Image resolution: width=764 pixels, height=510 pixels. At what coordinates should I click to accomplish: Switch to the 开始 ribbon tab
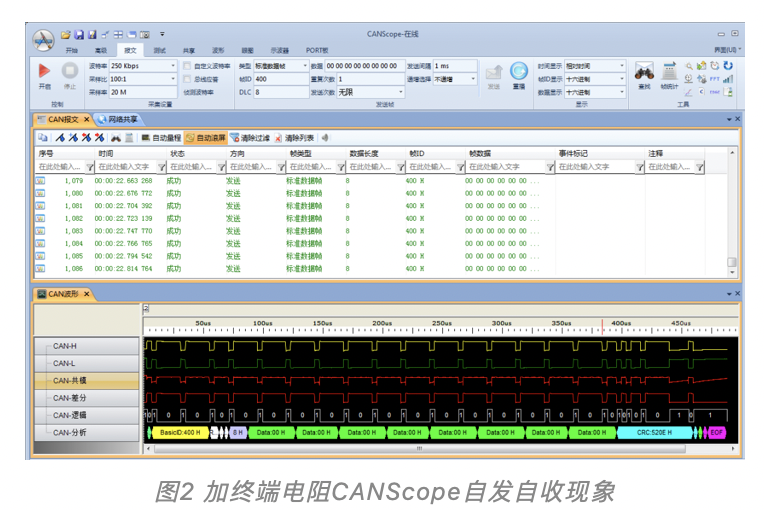tap(72, 50)
